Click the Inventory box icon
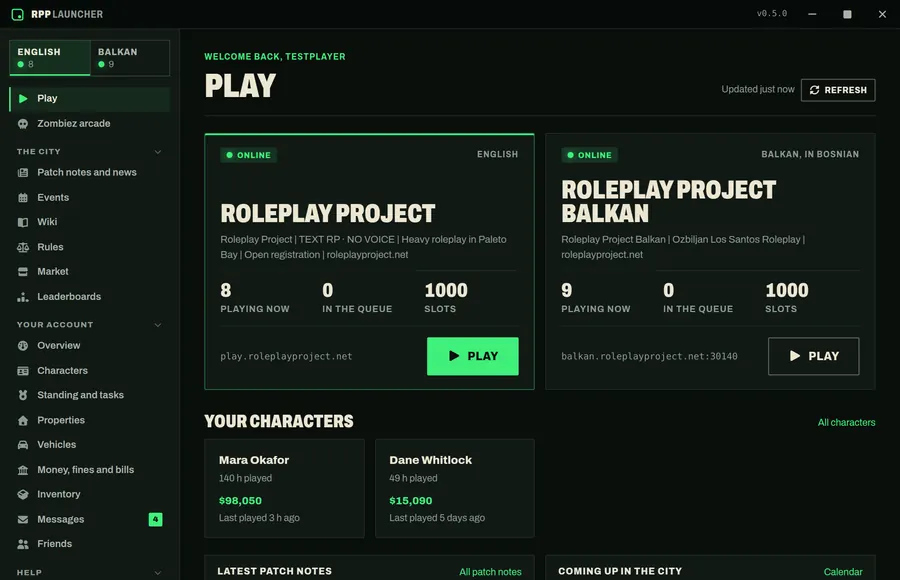The width and height of the screenshot is (900, 580). pyautogui.click(x=23, y=494)
